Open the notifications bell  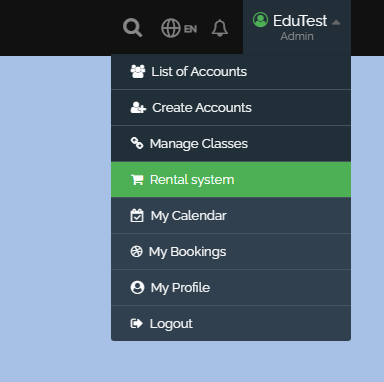point(220,28)
